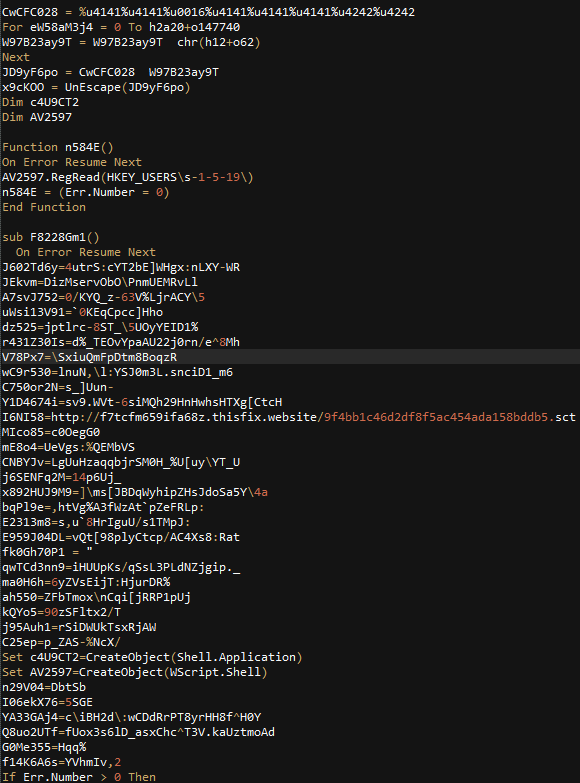The width and height of the screenshot is (580, 783).
Task: Click the 'For eW58aM3j4' loop line
Action: coord(121,27)
